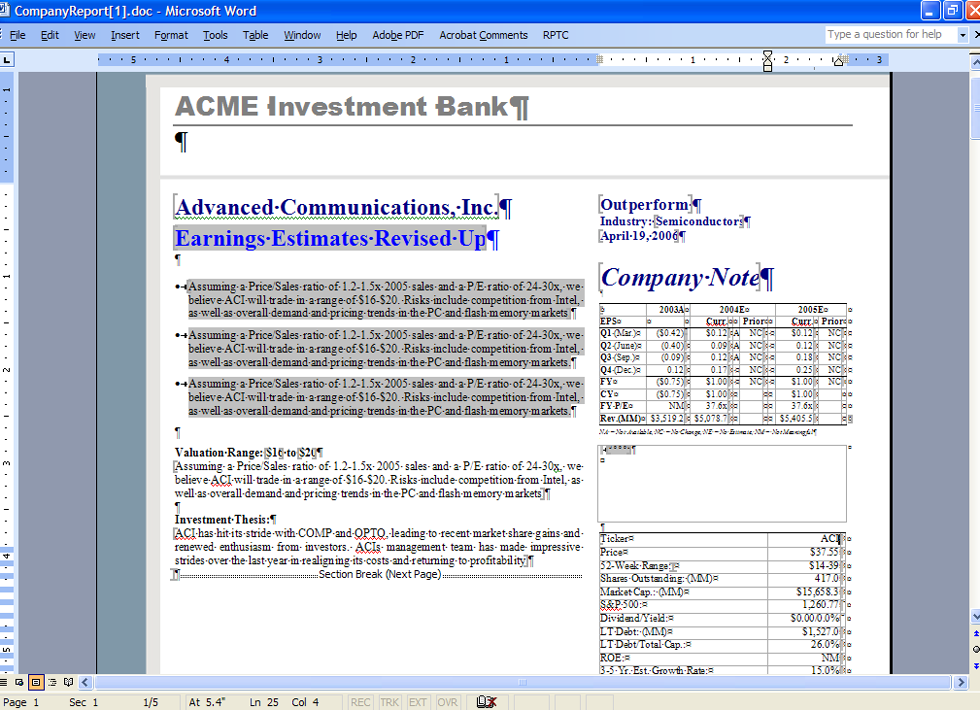Toggle REC macro recording in status bar
Viewport: 980px width, 710px height.
coord(360,702)
